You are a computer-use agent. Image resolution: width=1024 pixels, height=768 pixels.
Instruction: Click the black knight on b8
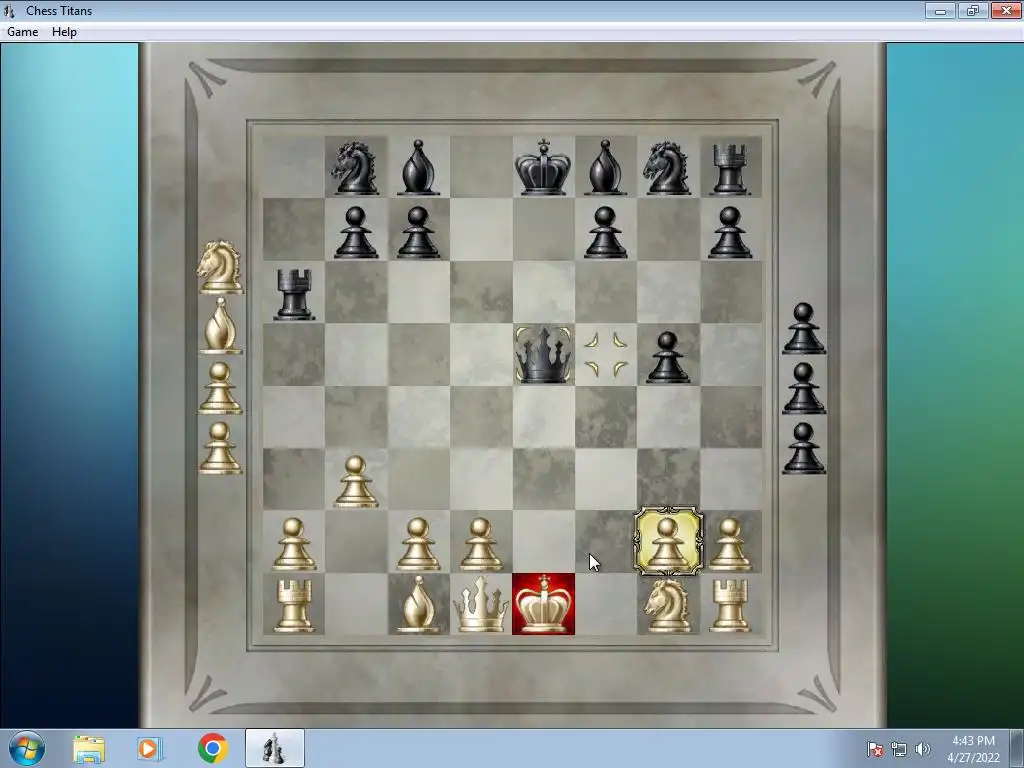355,168
